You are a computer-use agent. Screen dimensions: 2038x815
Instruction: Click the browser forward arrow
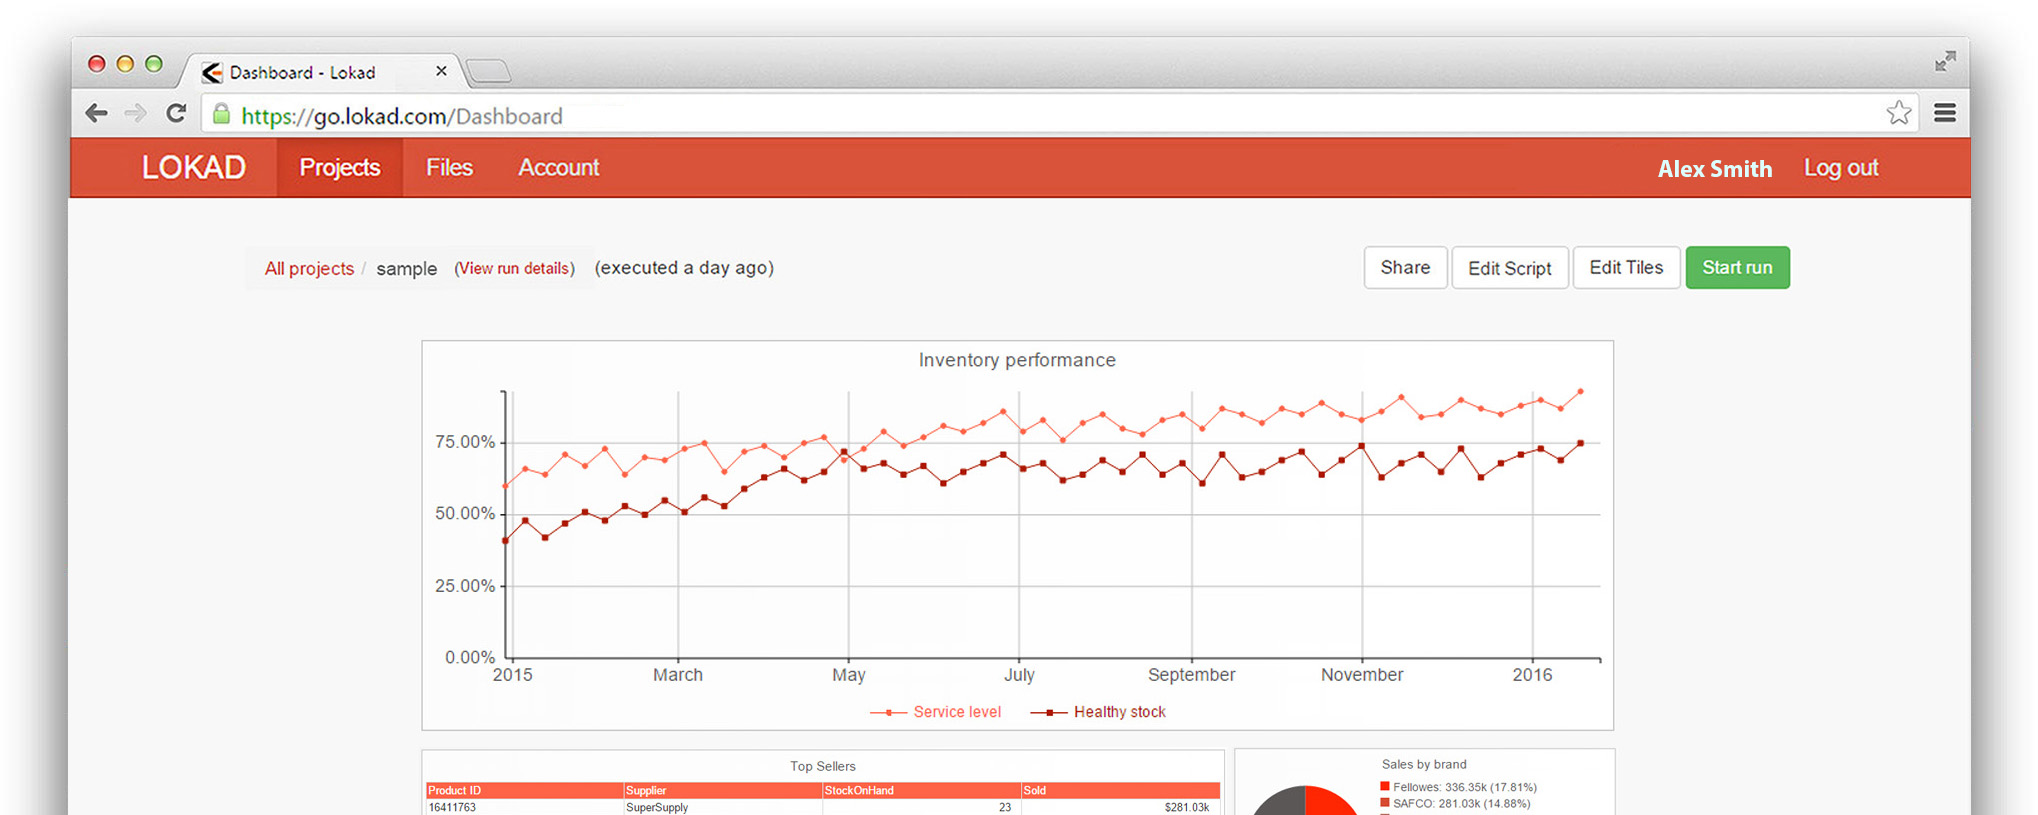coord(136,113)
